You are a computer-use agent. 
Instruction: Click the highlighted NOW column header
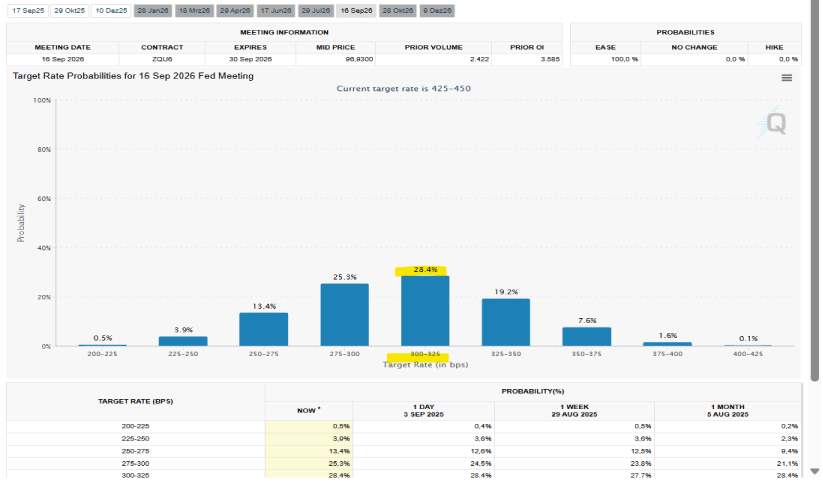(308, 410)
